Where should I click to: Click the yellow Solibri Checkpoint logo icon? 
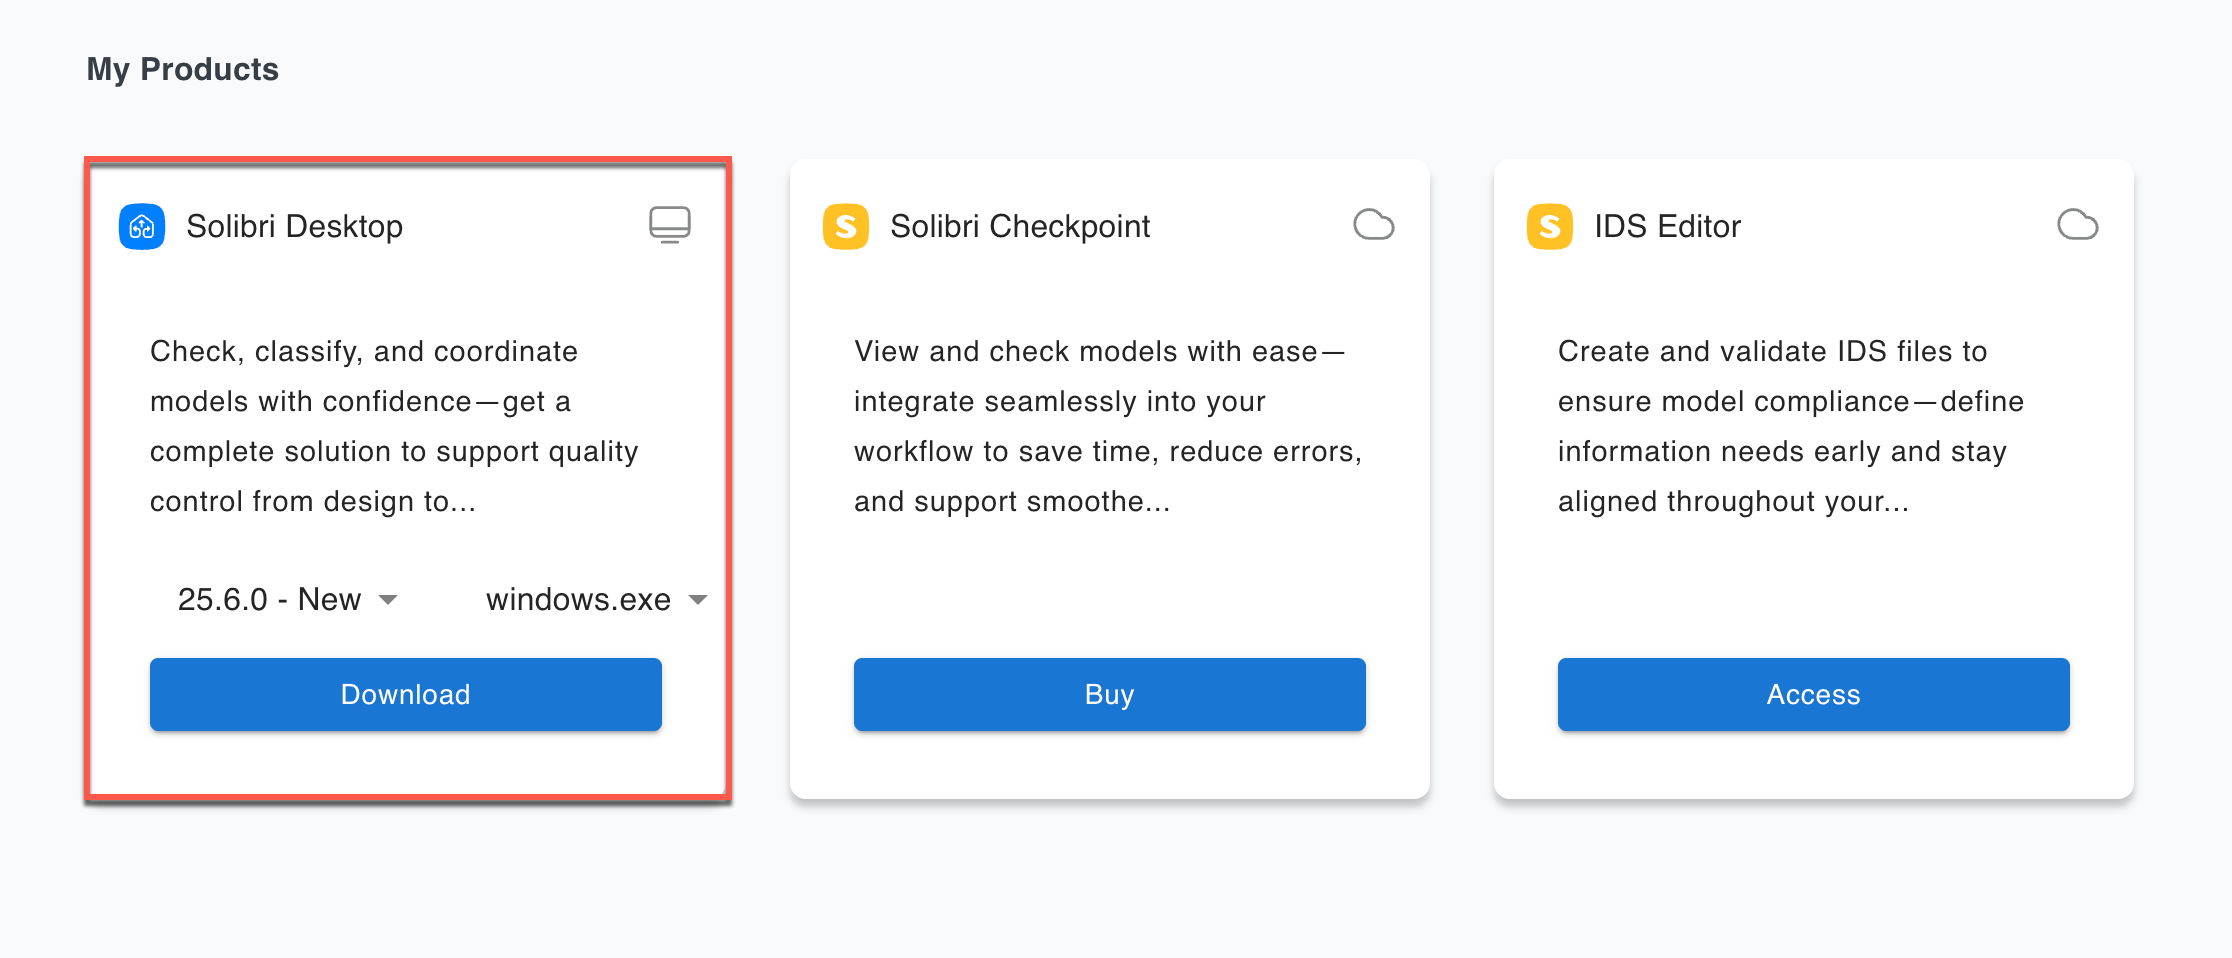coord(846,227)
